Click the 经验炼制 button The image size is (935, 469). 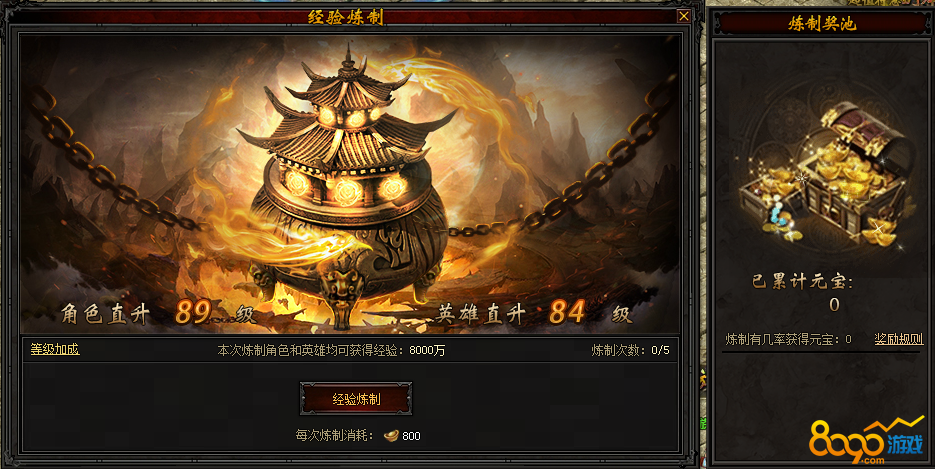356,399
